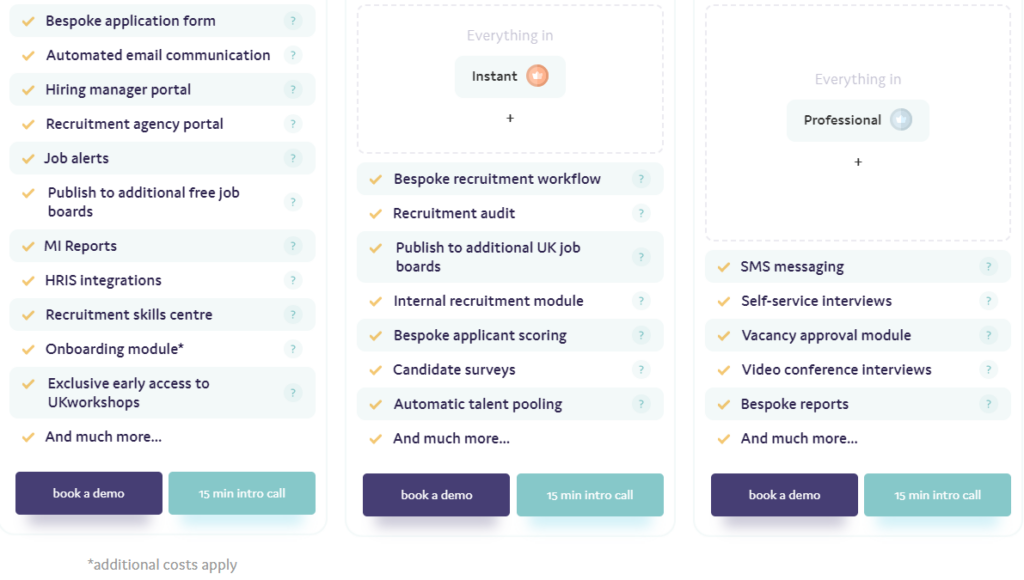Click the "*additional costs apply" footnote
This screenshot has width=1024, height=580.
[161, 564]
